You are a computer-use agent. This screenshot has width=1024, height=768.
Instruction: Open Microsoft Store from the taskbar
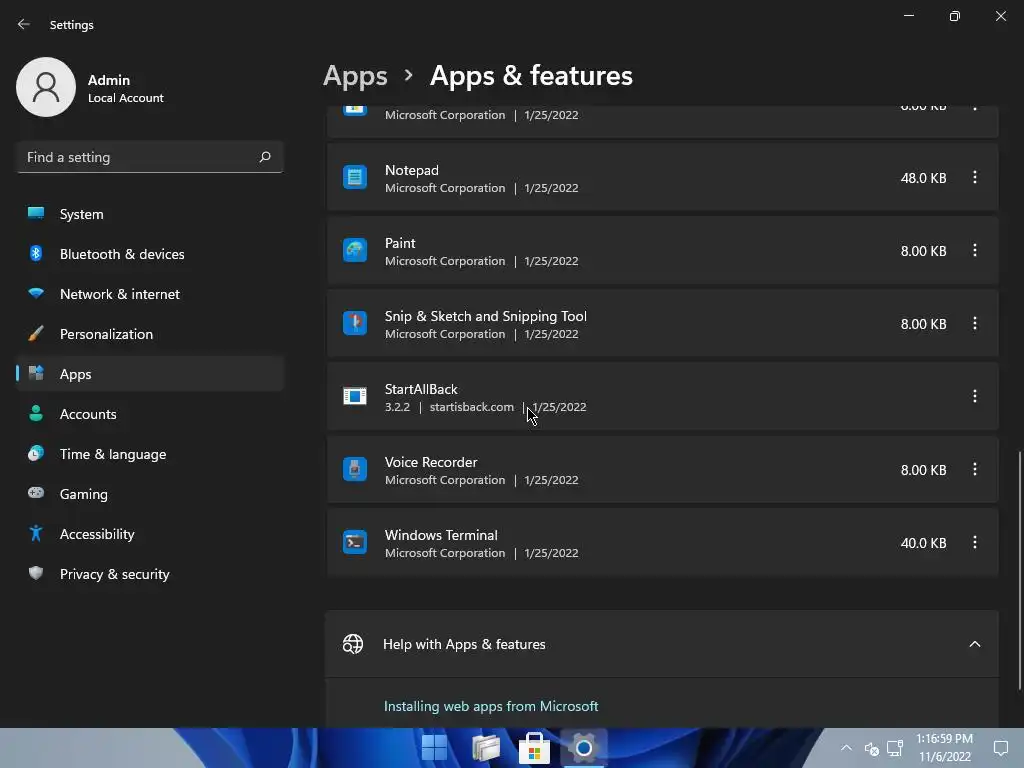(534, 748)
